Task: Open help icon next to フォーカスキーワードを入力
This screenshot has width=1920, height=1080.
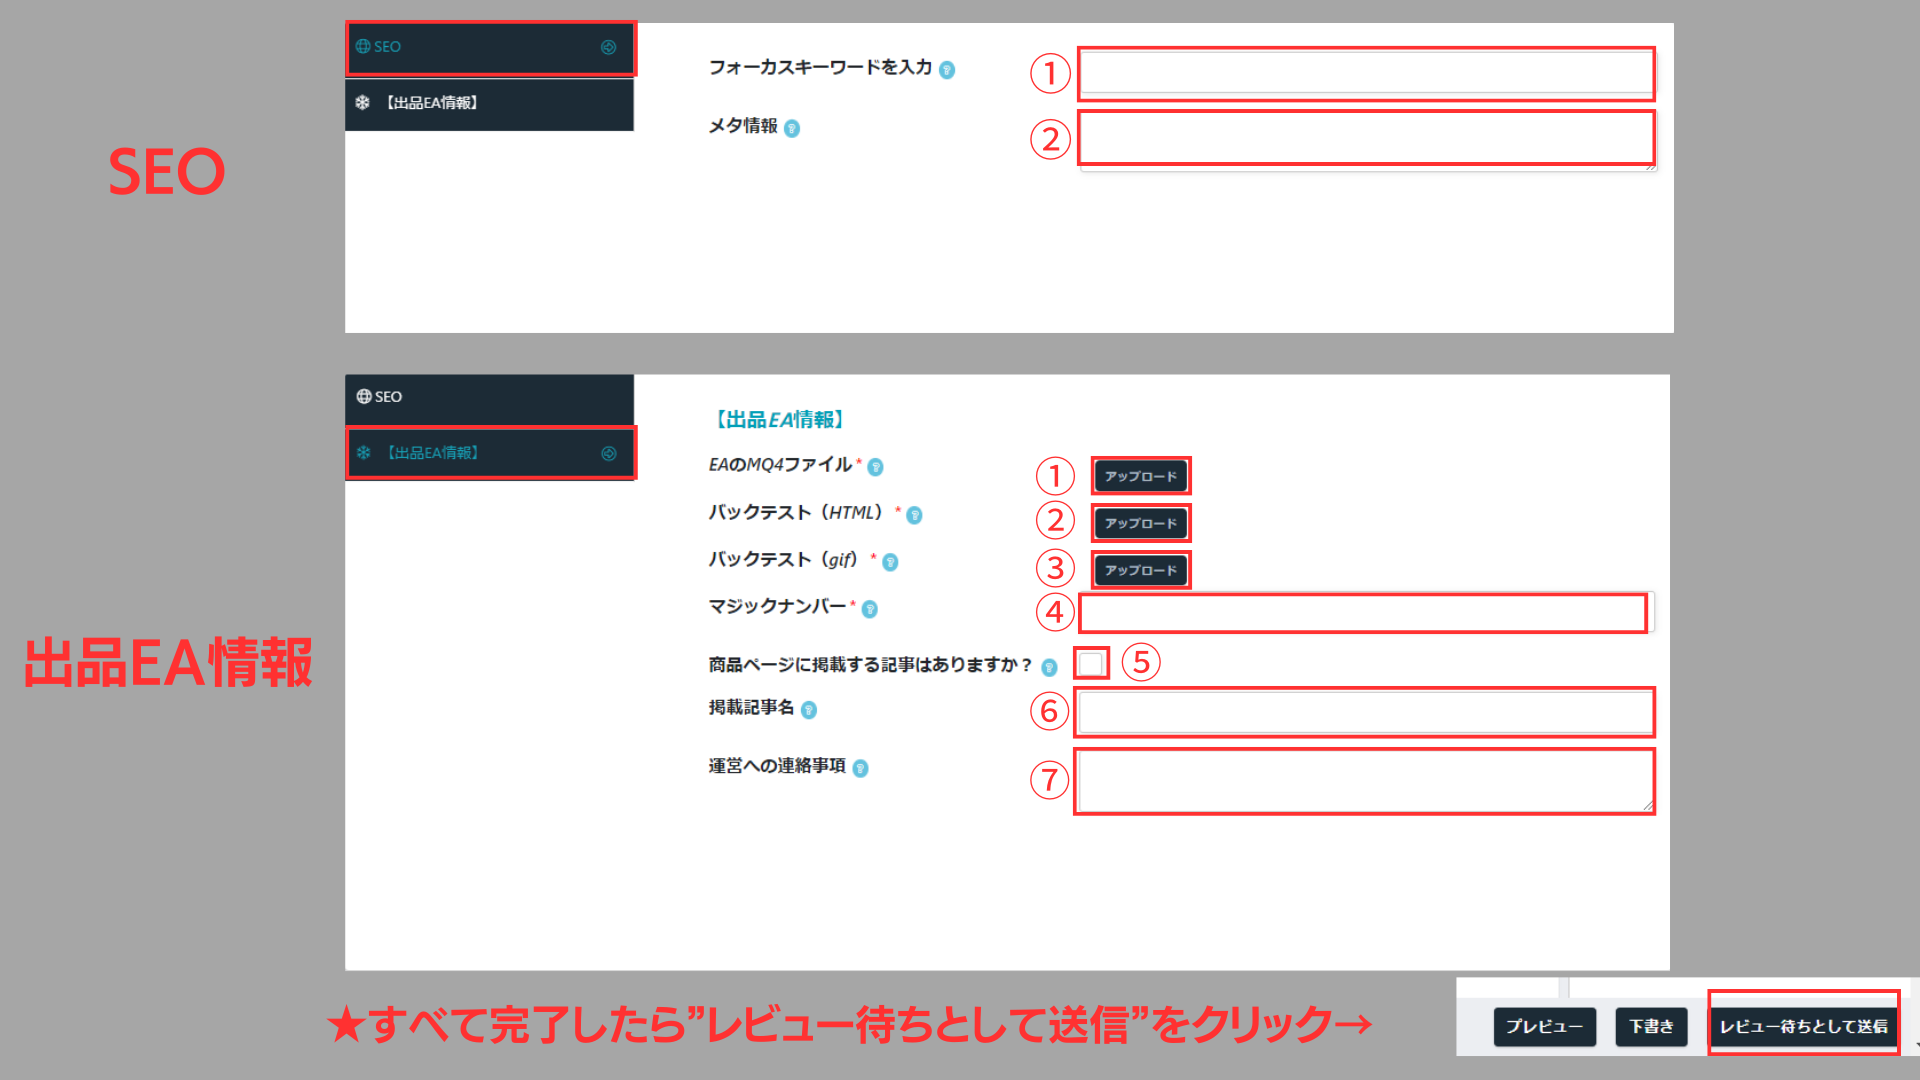Action: click(947, 70)
